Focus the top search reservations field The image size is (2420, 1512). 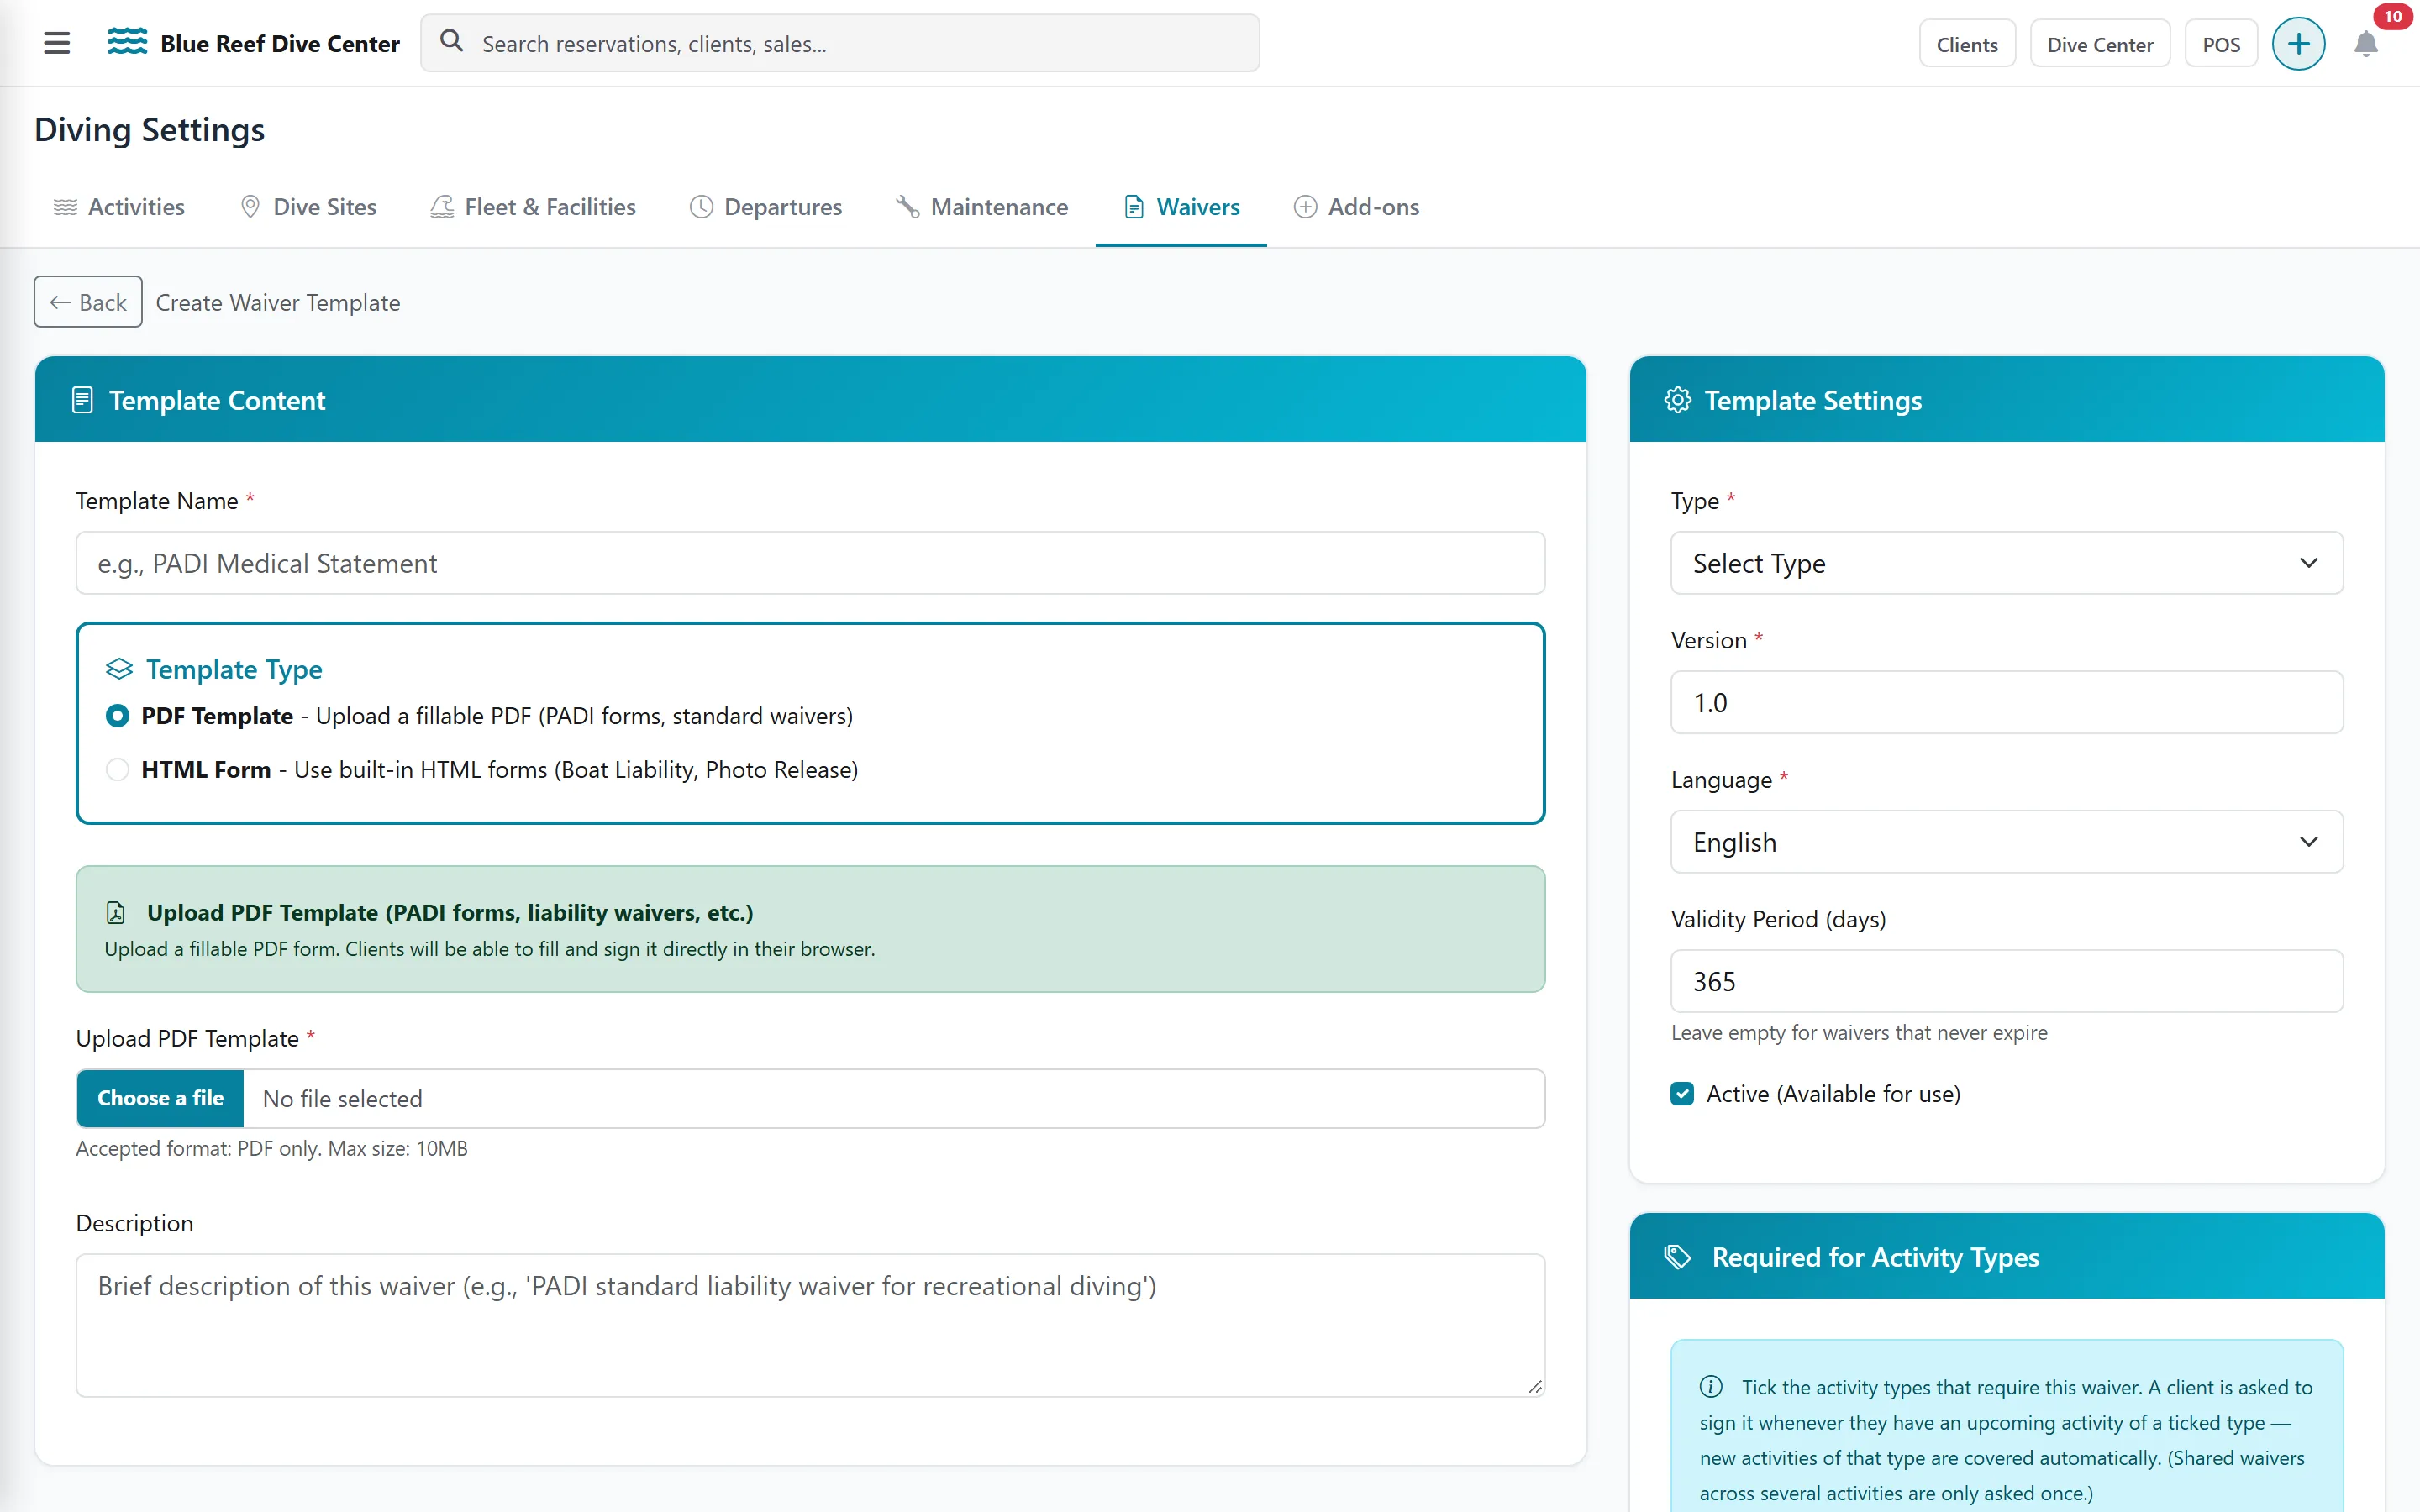click(840, 43)
